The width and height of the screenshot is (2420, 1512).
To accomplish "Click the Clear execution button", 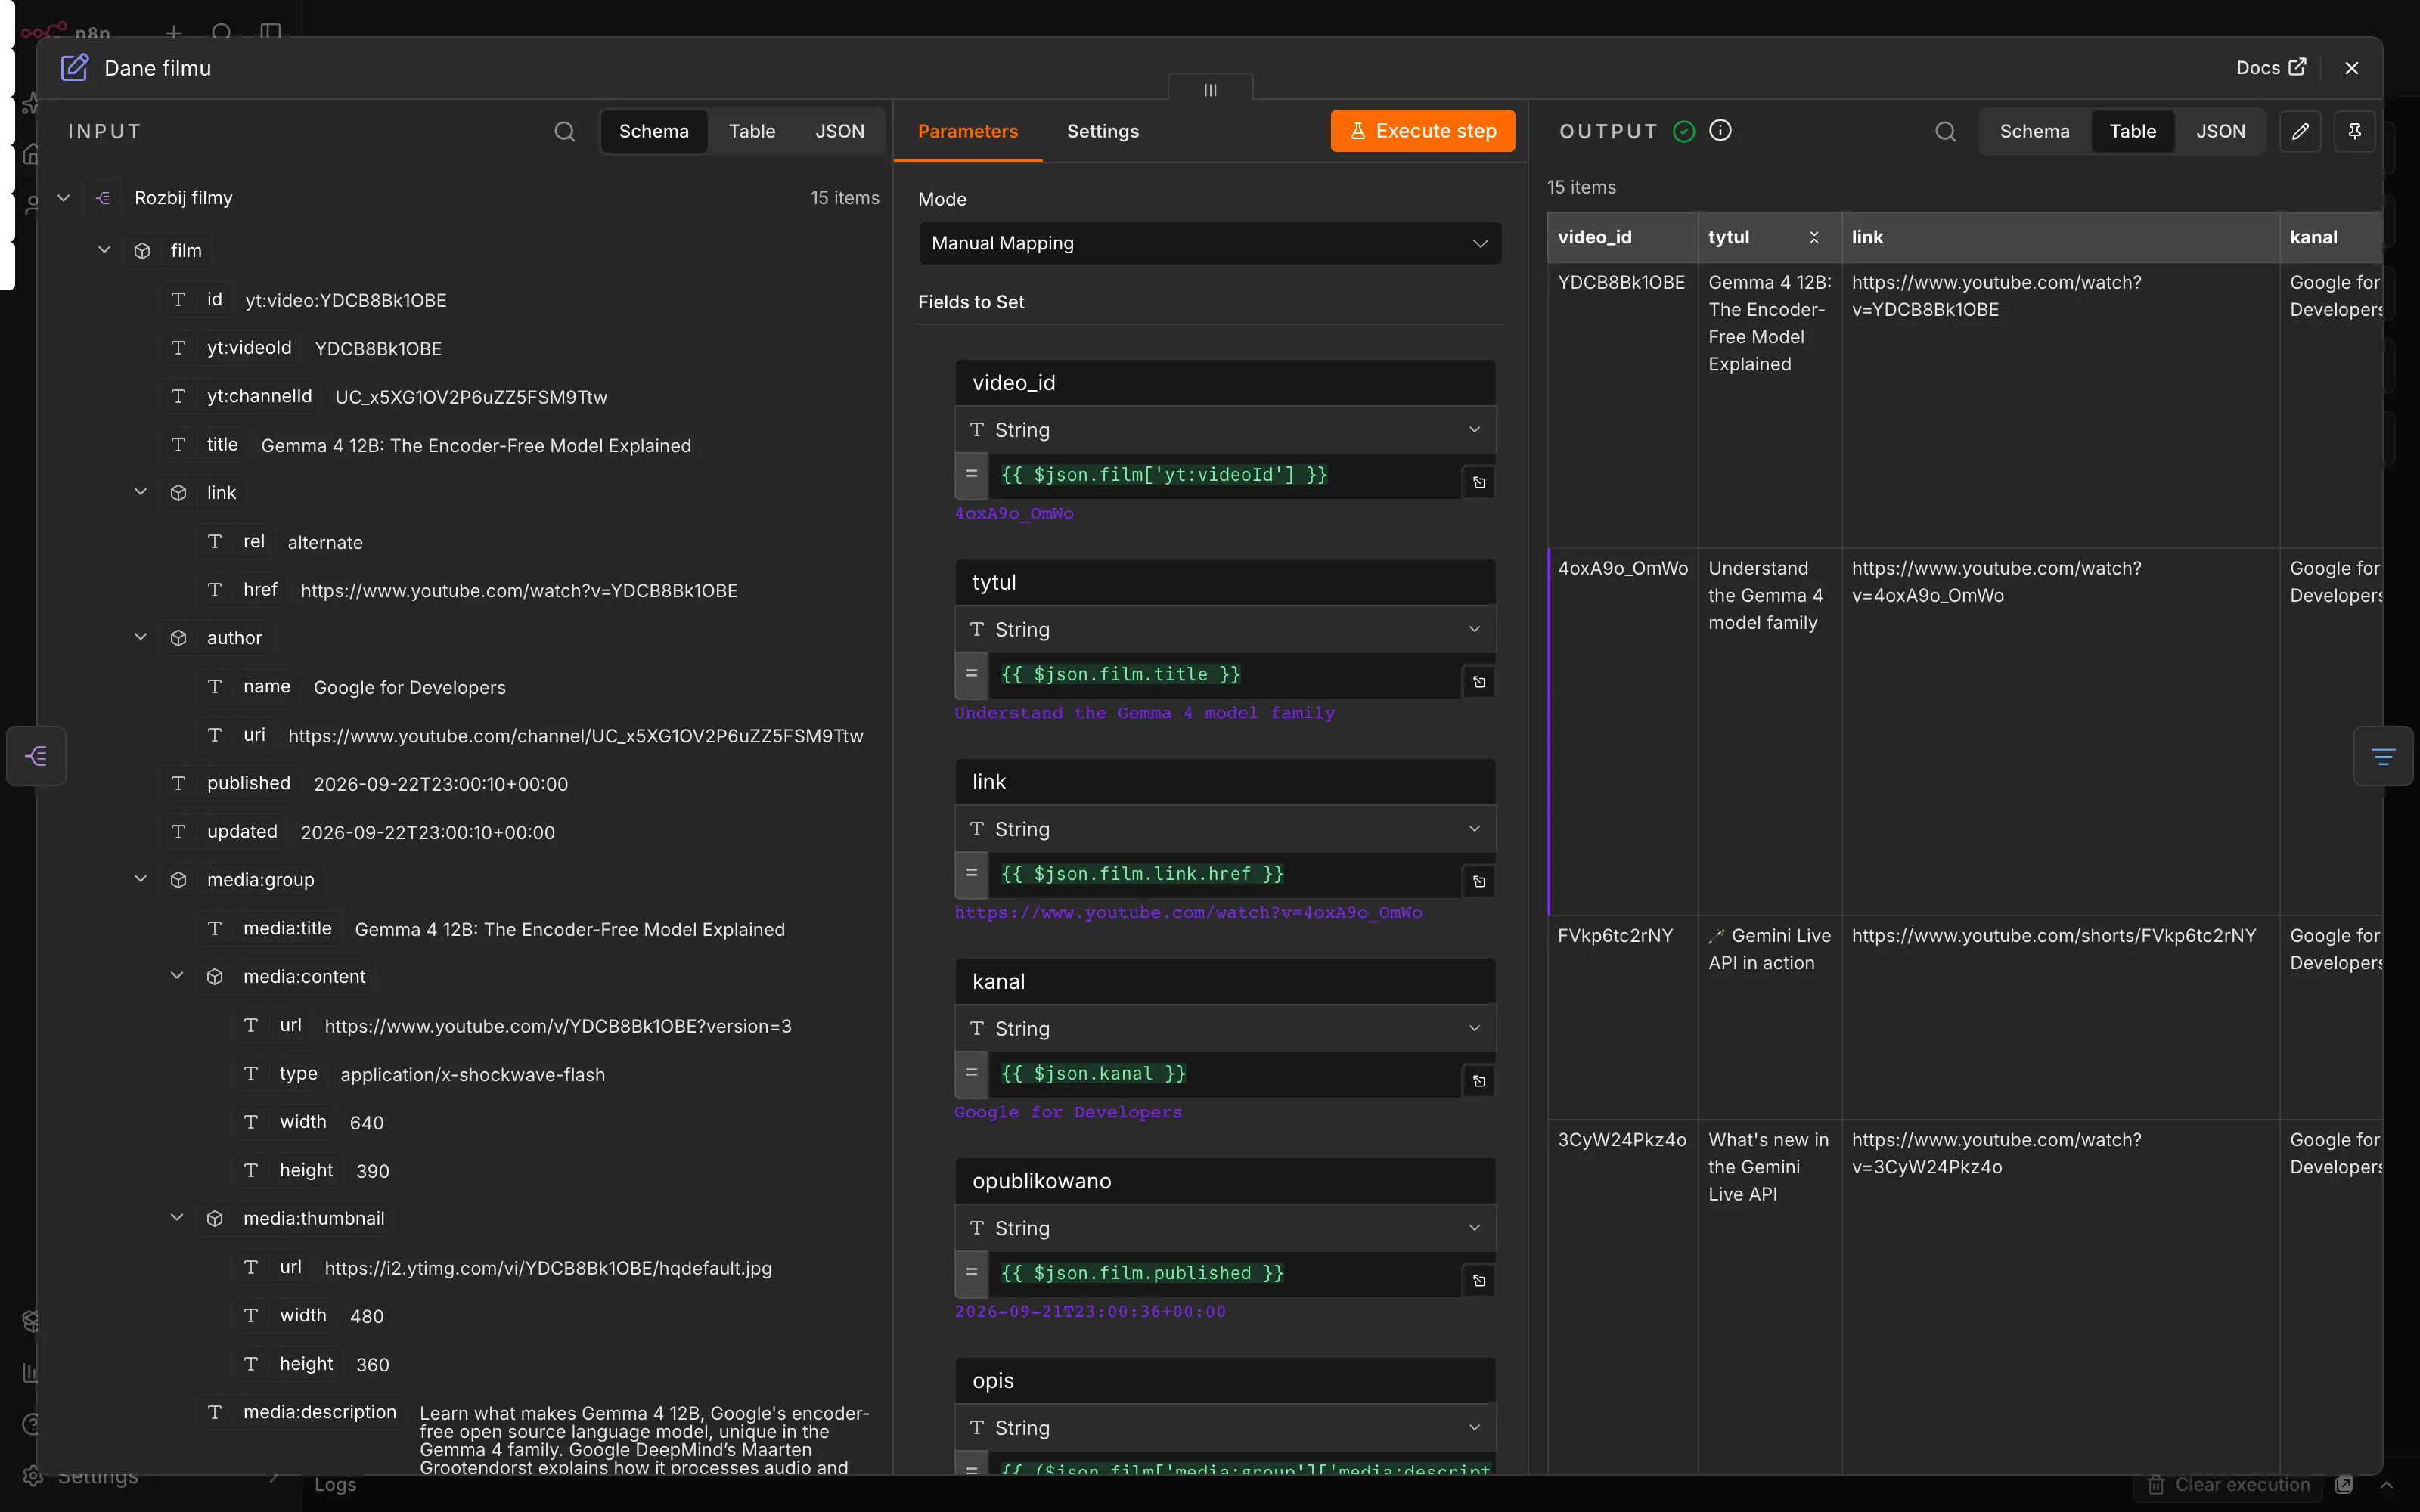I will (x=2228, y=1485).
